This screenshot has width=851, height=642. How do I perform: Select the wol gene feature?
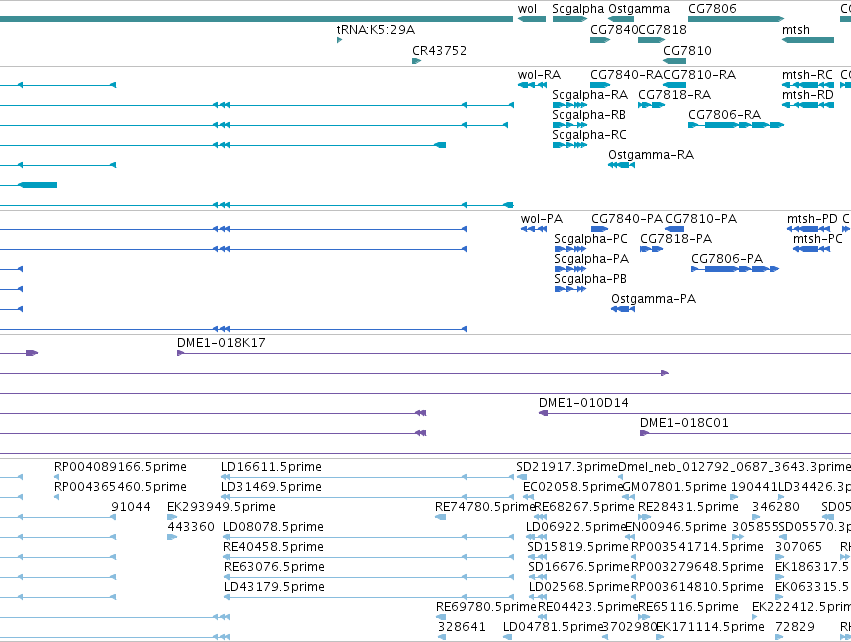[x=532, y=19]
